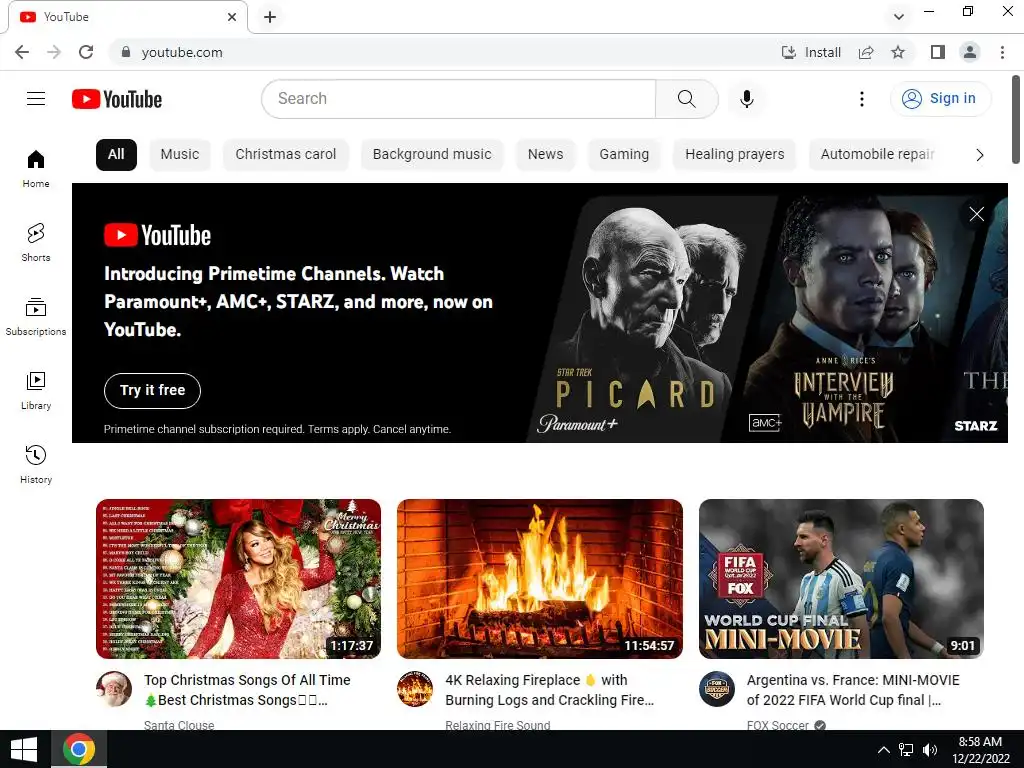Show hidden system tray icons
The width and height of the screenshot is (1024, 768).
(x=883, y=750)
